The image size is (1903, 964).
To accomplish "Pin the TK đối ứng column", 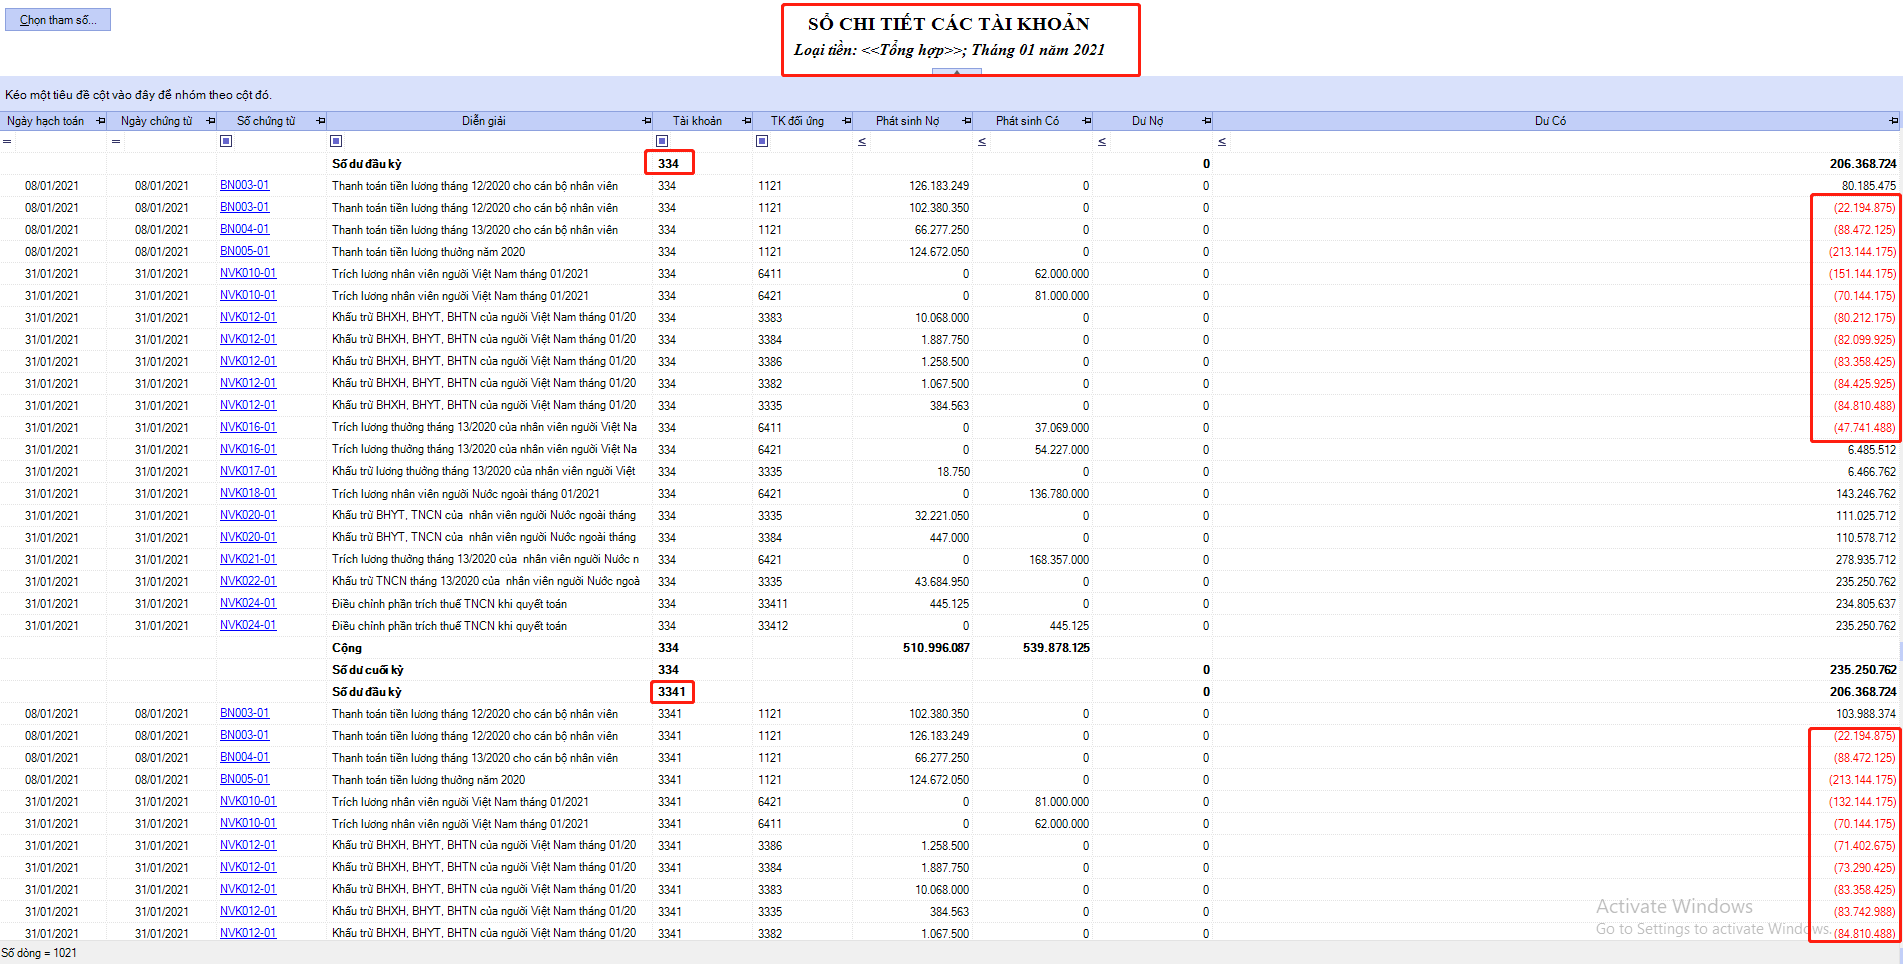I will pyautogui.click(x=846, y=121).
